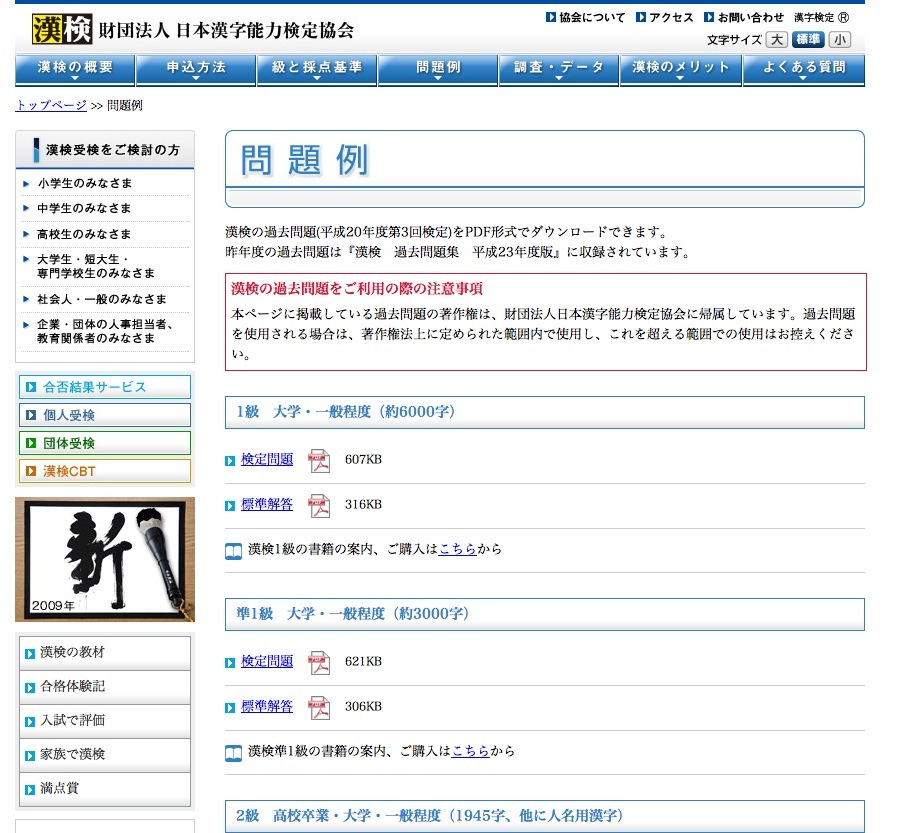
Task: Click blue arrow icon before 1級 検定問題
Action: [x=230, y=461]
